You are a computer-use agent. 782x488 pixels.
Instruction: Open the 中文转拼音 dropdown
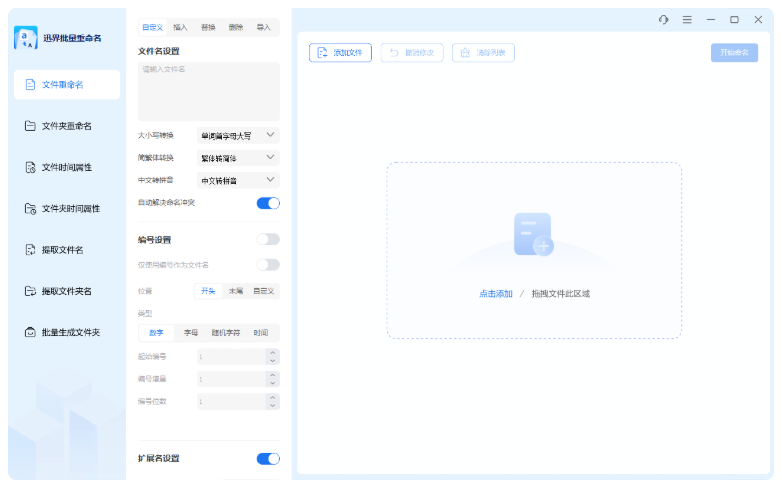238,181
